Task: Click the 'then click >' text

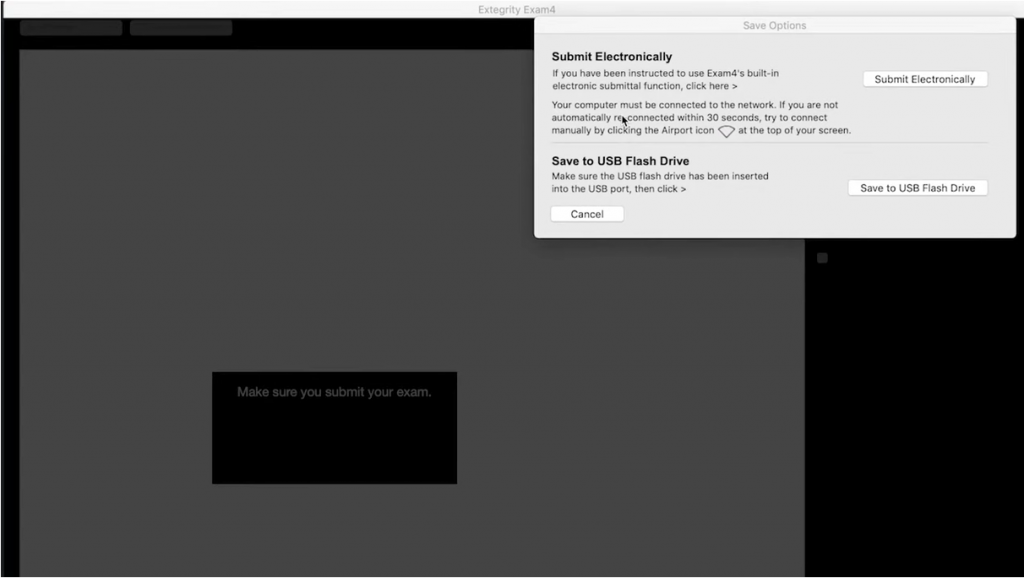Action: click(661, 188)
